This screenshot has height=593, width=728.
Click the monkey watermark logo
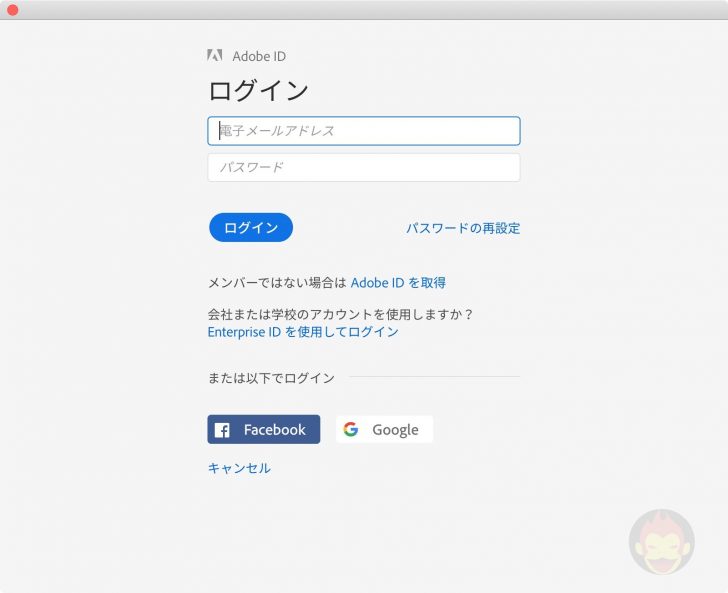coord(661,542)
